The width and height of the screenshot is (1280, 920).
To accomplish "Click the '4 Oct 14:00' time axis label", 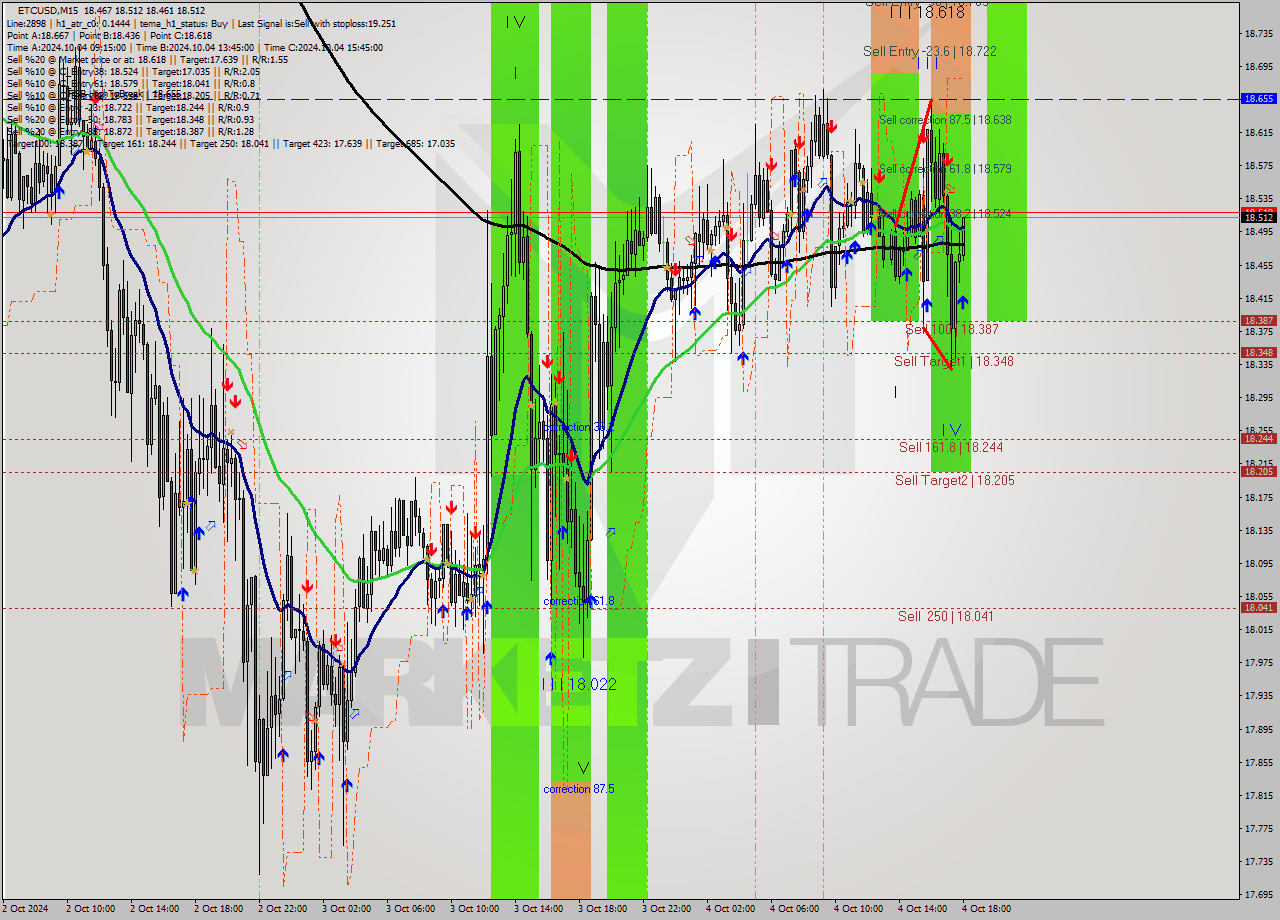I will (923, 909).
